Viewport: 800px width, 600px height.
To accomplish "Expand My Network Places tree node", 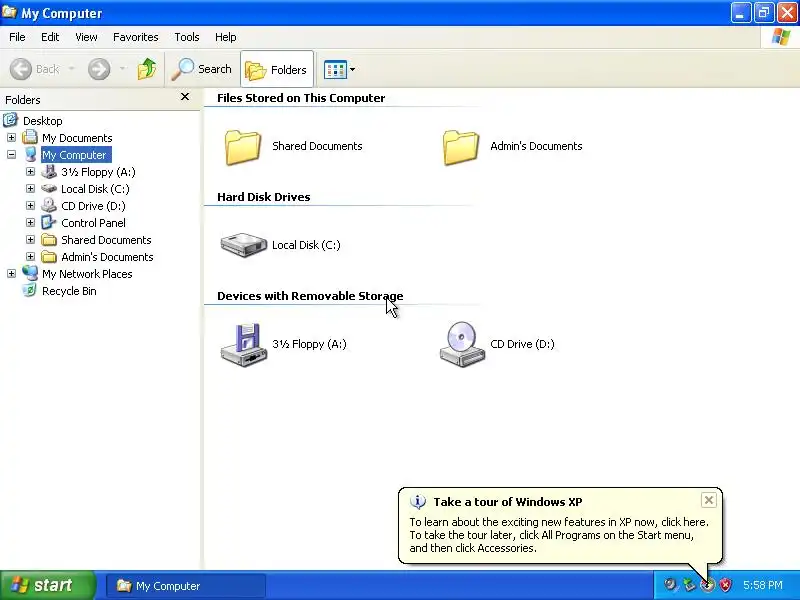I will (x=11, y=274).
